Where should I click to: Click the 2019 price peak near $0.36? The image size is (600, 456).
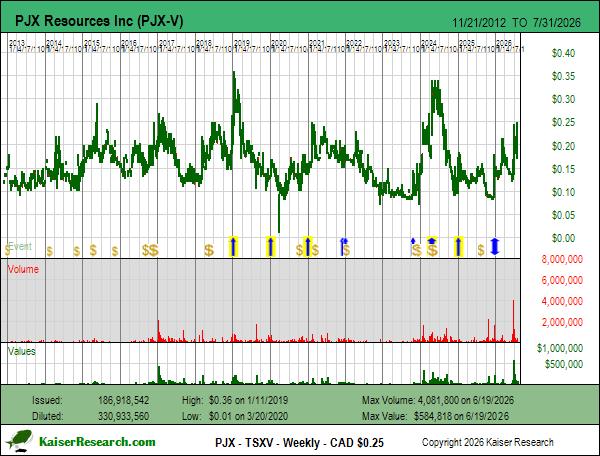click(x=234, y=73)
